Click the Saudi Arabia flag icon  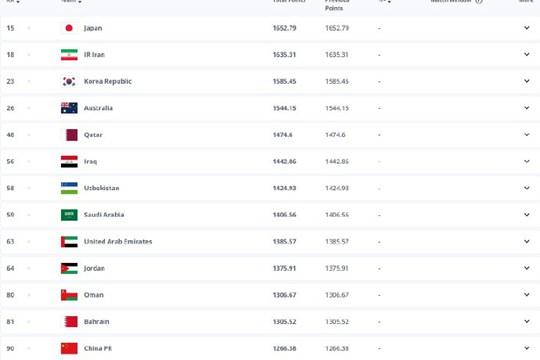click(x=69, y=215)
